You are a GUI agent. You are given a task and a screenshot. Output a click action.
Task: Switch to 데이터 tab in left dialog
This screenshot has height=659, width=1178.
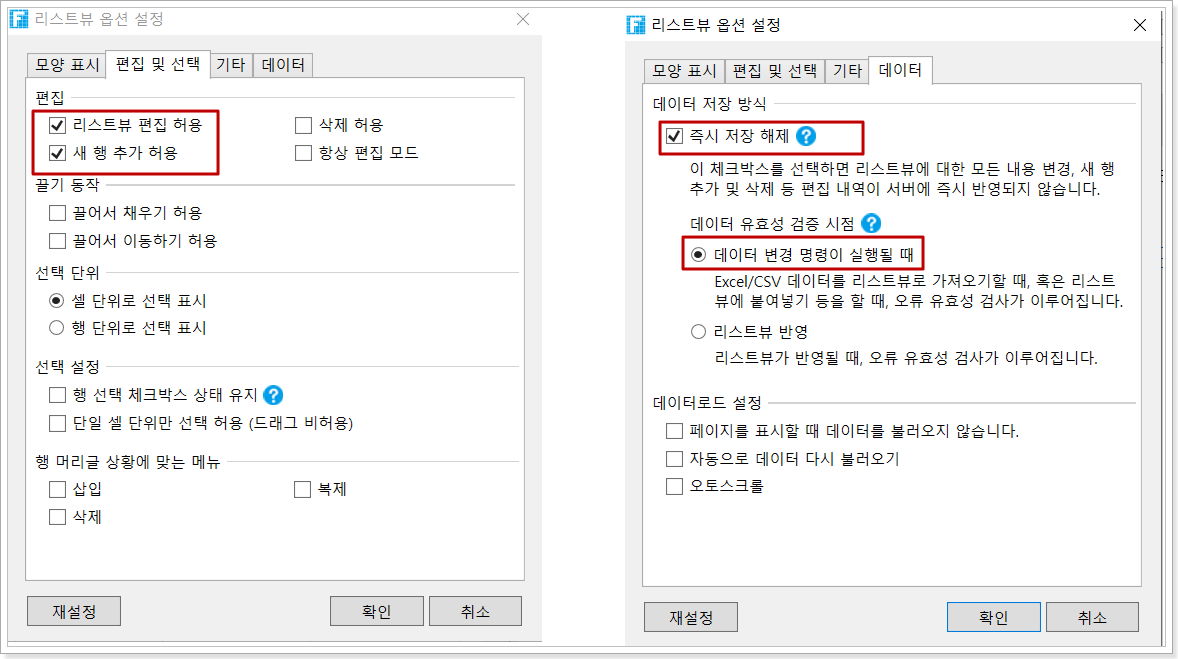point(282,65)
